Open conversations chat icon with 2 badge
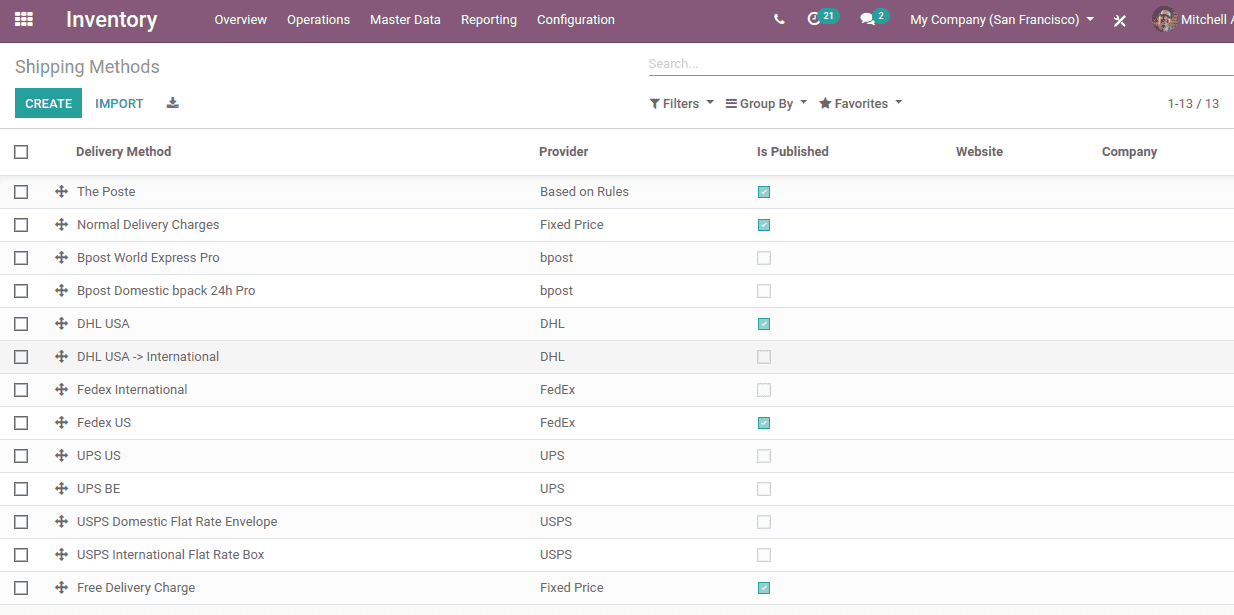This screenshot has height=615, width=1234. pos(874,18)
